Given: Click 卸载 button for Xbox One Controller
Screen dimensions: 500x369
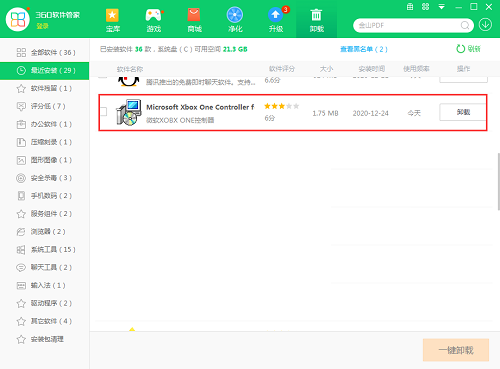Looking at the screenshot, I should [463, 112].
